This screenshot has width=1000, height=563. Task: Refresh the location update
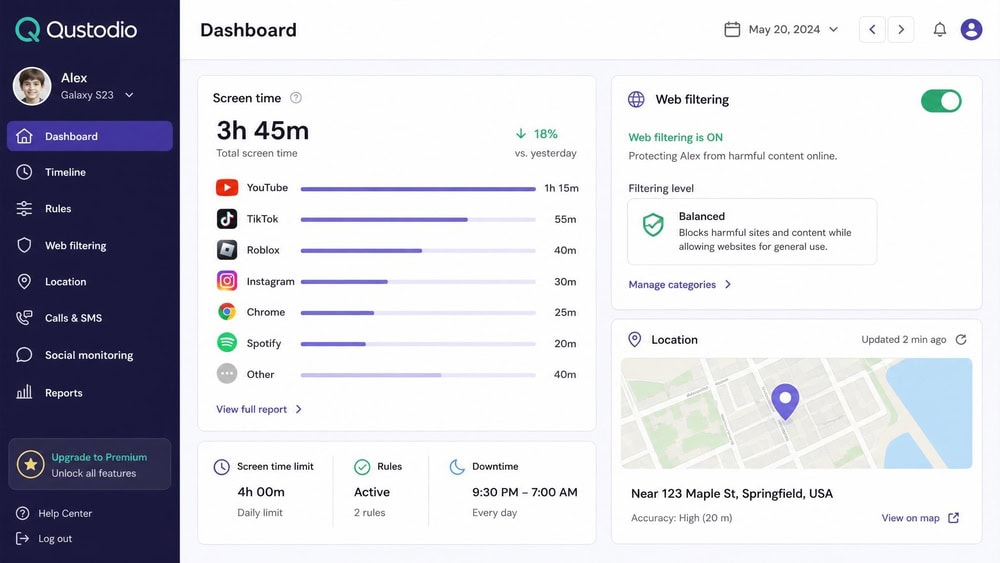coord(961,339)
